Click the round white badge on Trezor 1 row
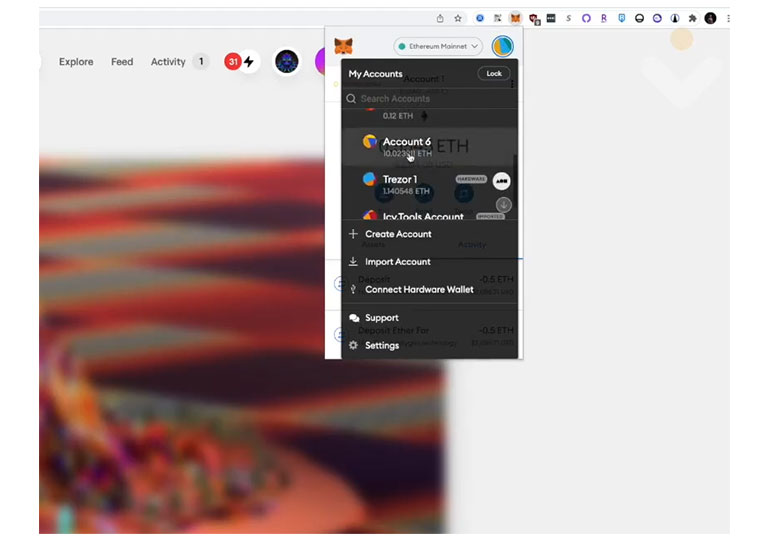 [x=501, y=181]
